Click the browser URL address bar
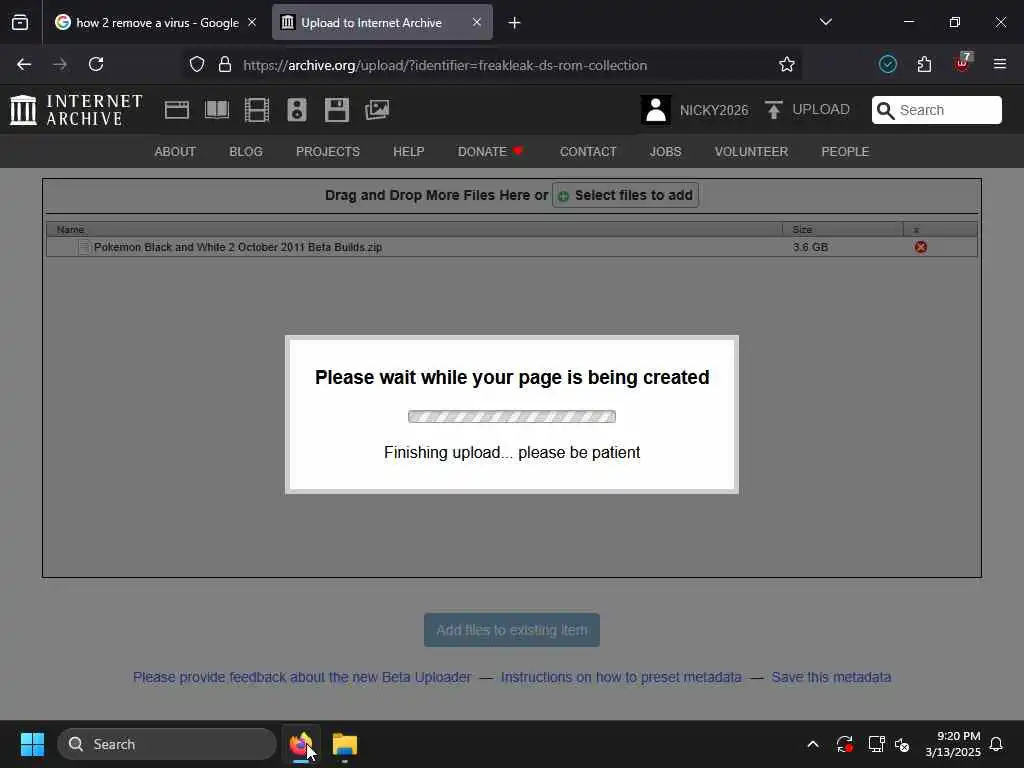Viewport: 1024px width, 768px height. 491,65
